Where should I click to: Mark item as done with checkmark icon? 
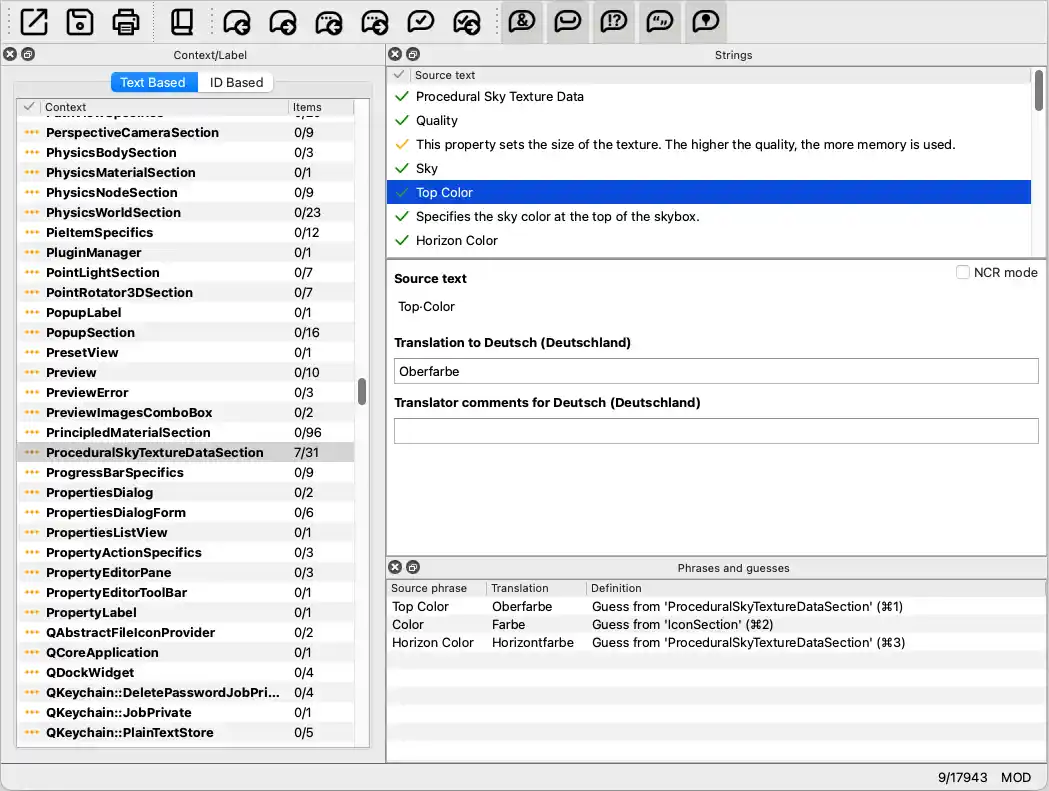[421, 21]
